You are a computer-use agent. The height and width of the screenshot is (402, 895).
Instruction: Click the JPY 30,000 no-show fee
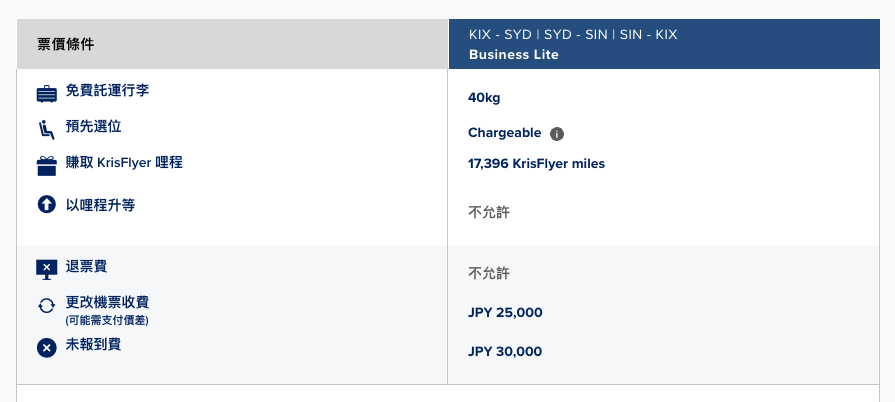click(505, 351)
